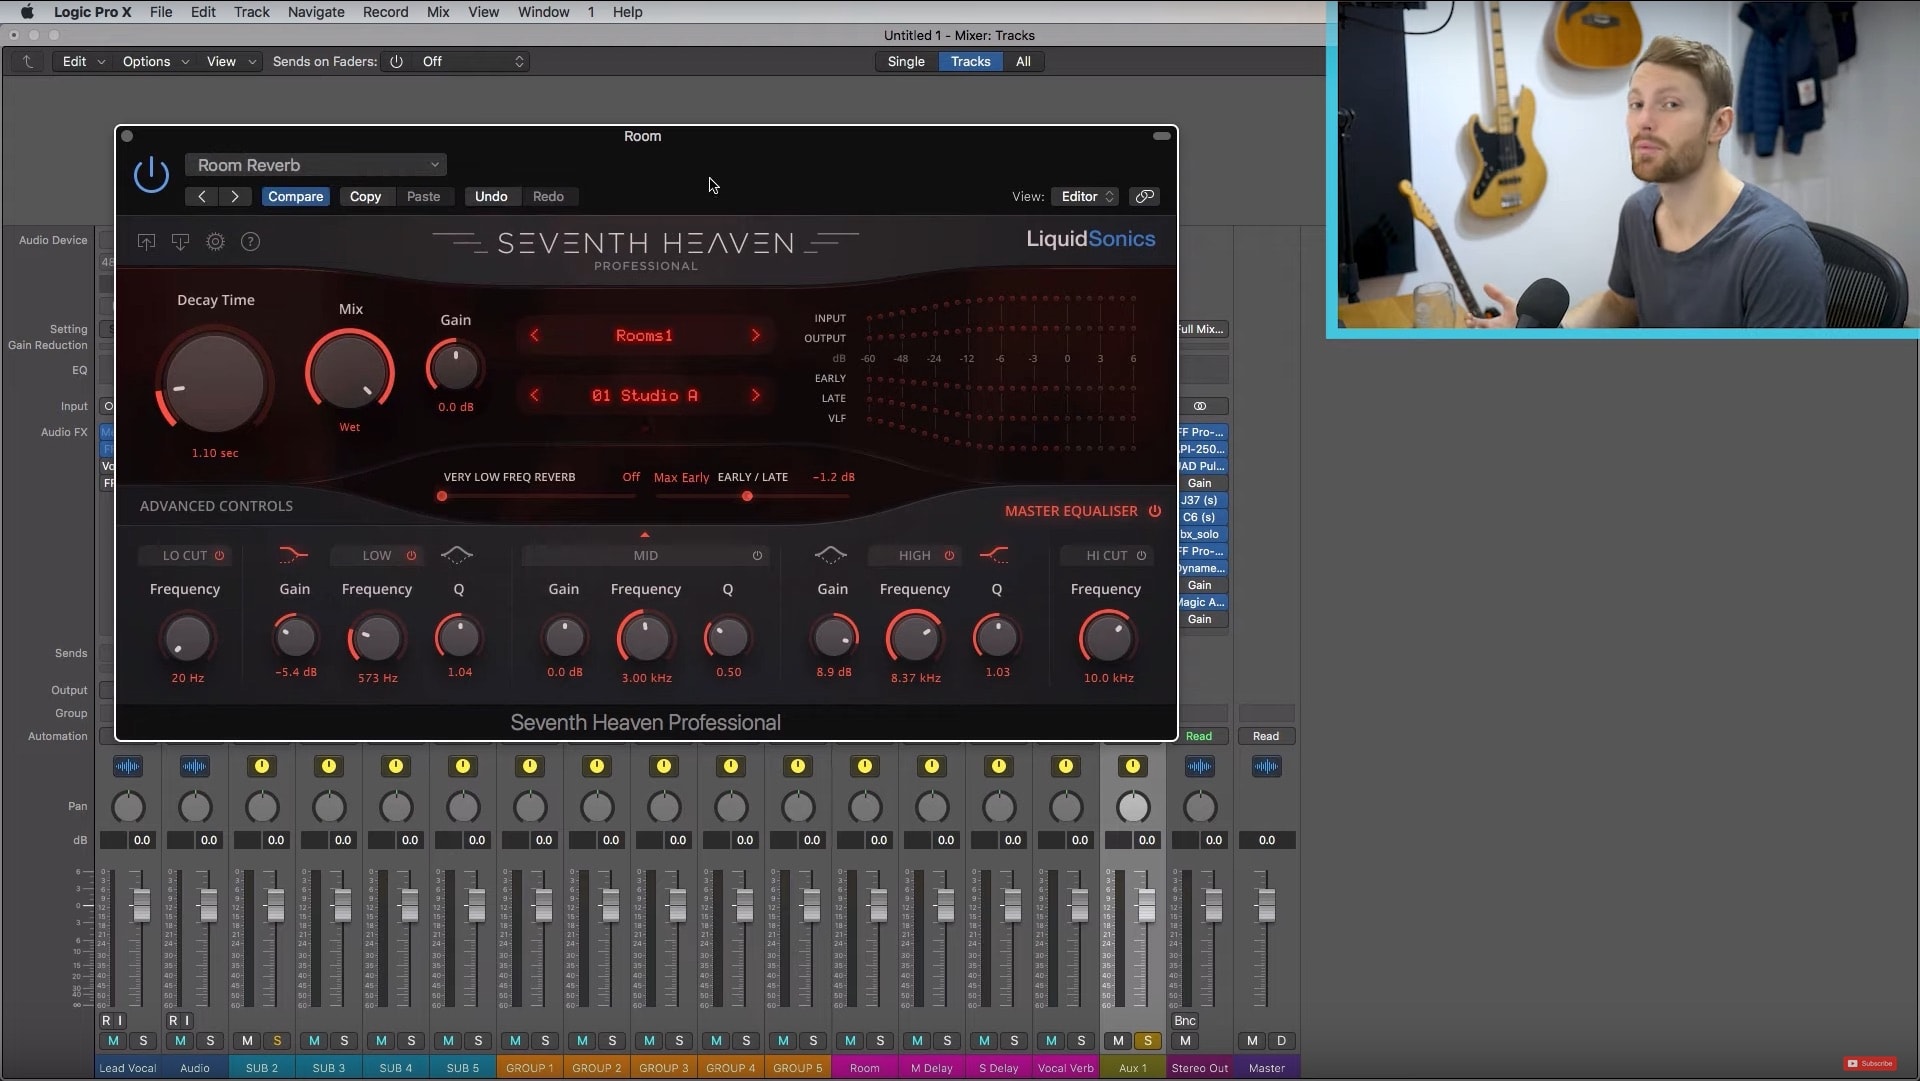1920x1081 pixels.
Task: Switch mixer to Tracks view
Action: click(x=970, y=62)
